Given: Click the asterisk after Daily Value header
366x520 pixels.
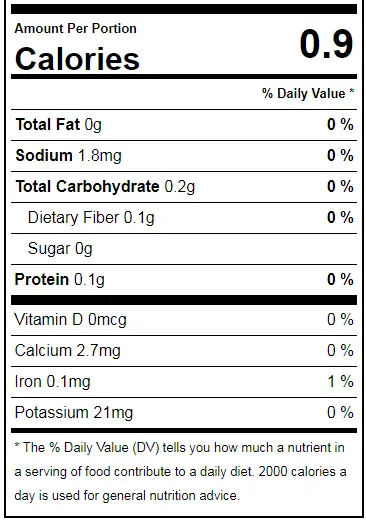Looking at the screenshot, I should pyautogui.click(x=352, y=90).
